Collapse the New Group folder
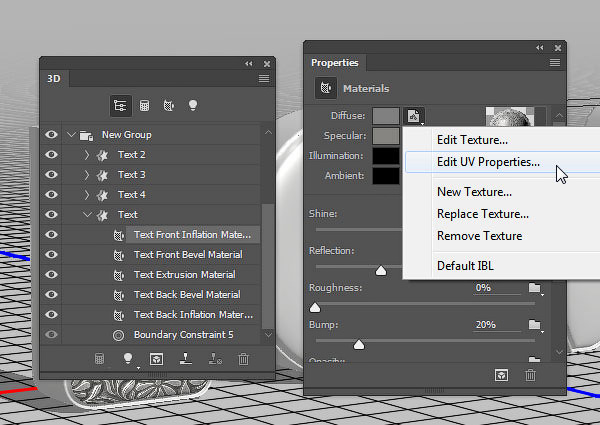 (71, 135)
